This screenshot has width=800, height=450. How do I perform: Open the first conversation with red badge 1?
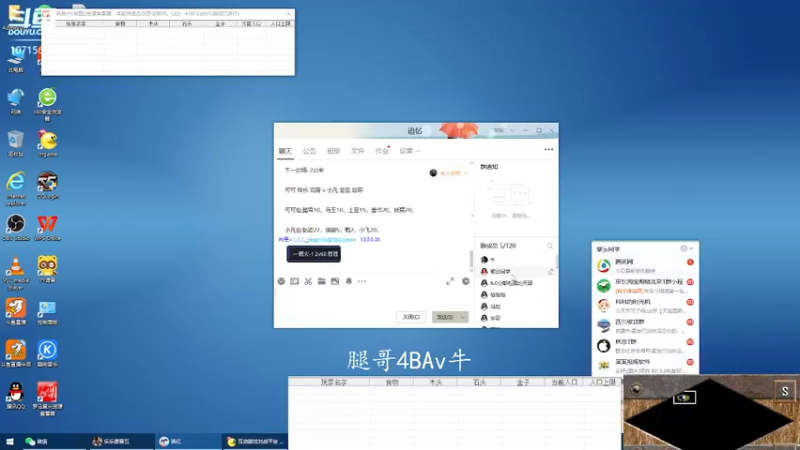645,266
